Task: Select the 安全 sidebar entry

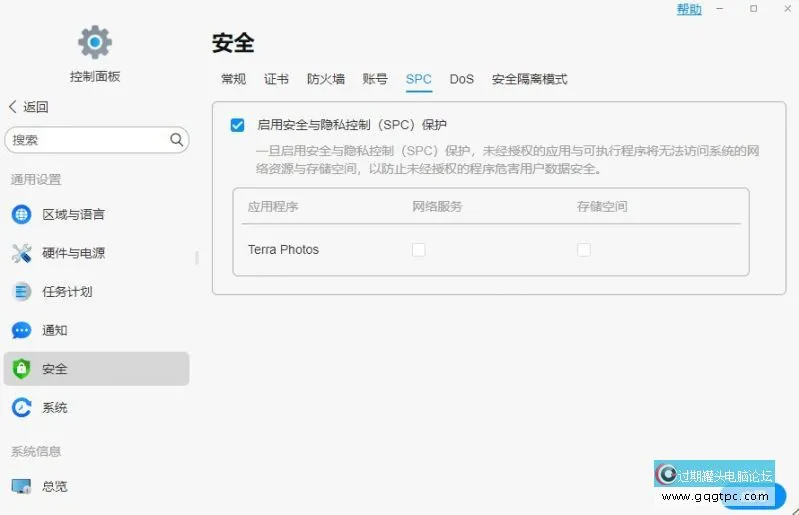Action: click(96, 369)
